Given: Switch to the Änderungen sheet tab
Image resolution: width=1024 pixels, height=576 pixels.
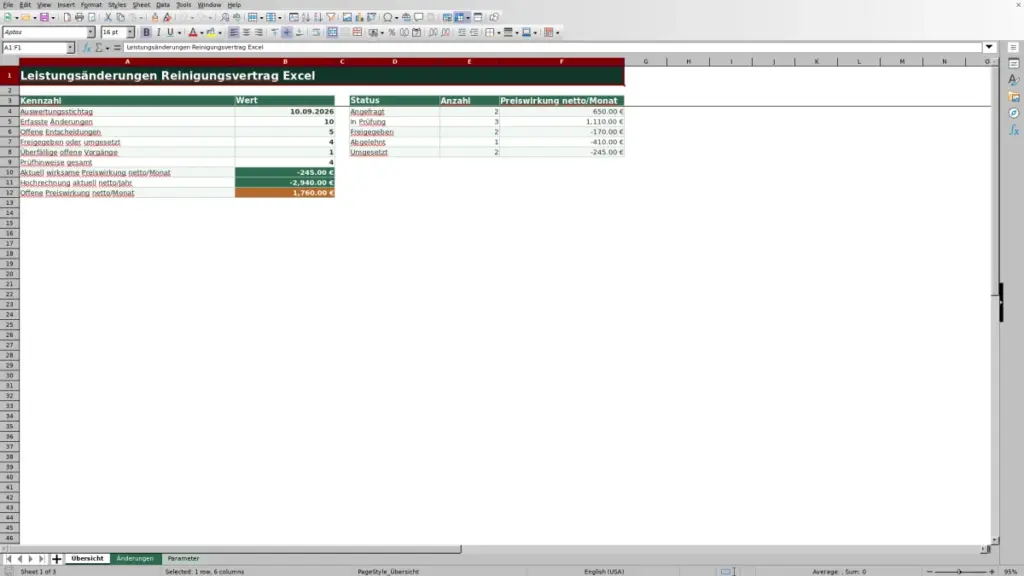Looking at the screenshot, I should point(135,559).
